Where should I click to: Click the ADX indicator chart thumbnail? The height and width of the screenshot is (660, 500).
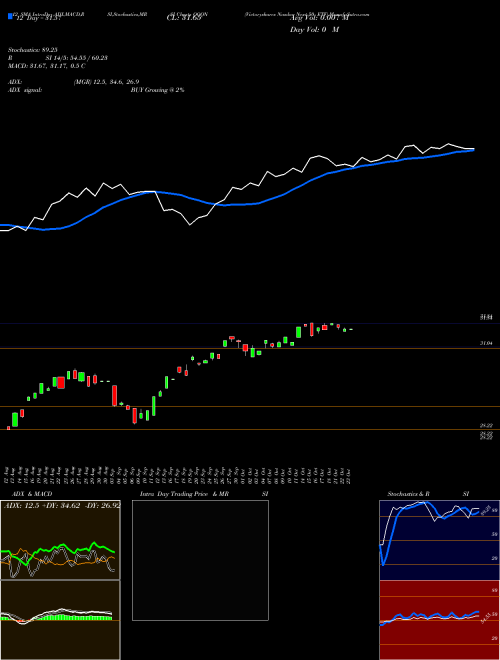pos(60,540)
